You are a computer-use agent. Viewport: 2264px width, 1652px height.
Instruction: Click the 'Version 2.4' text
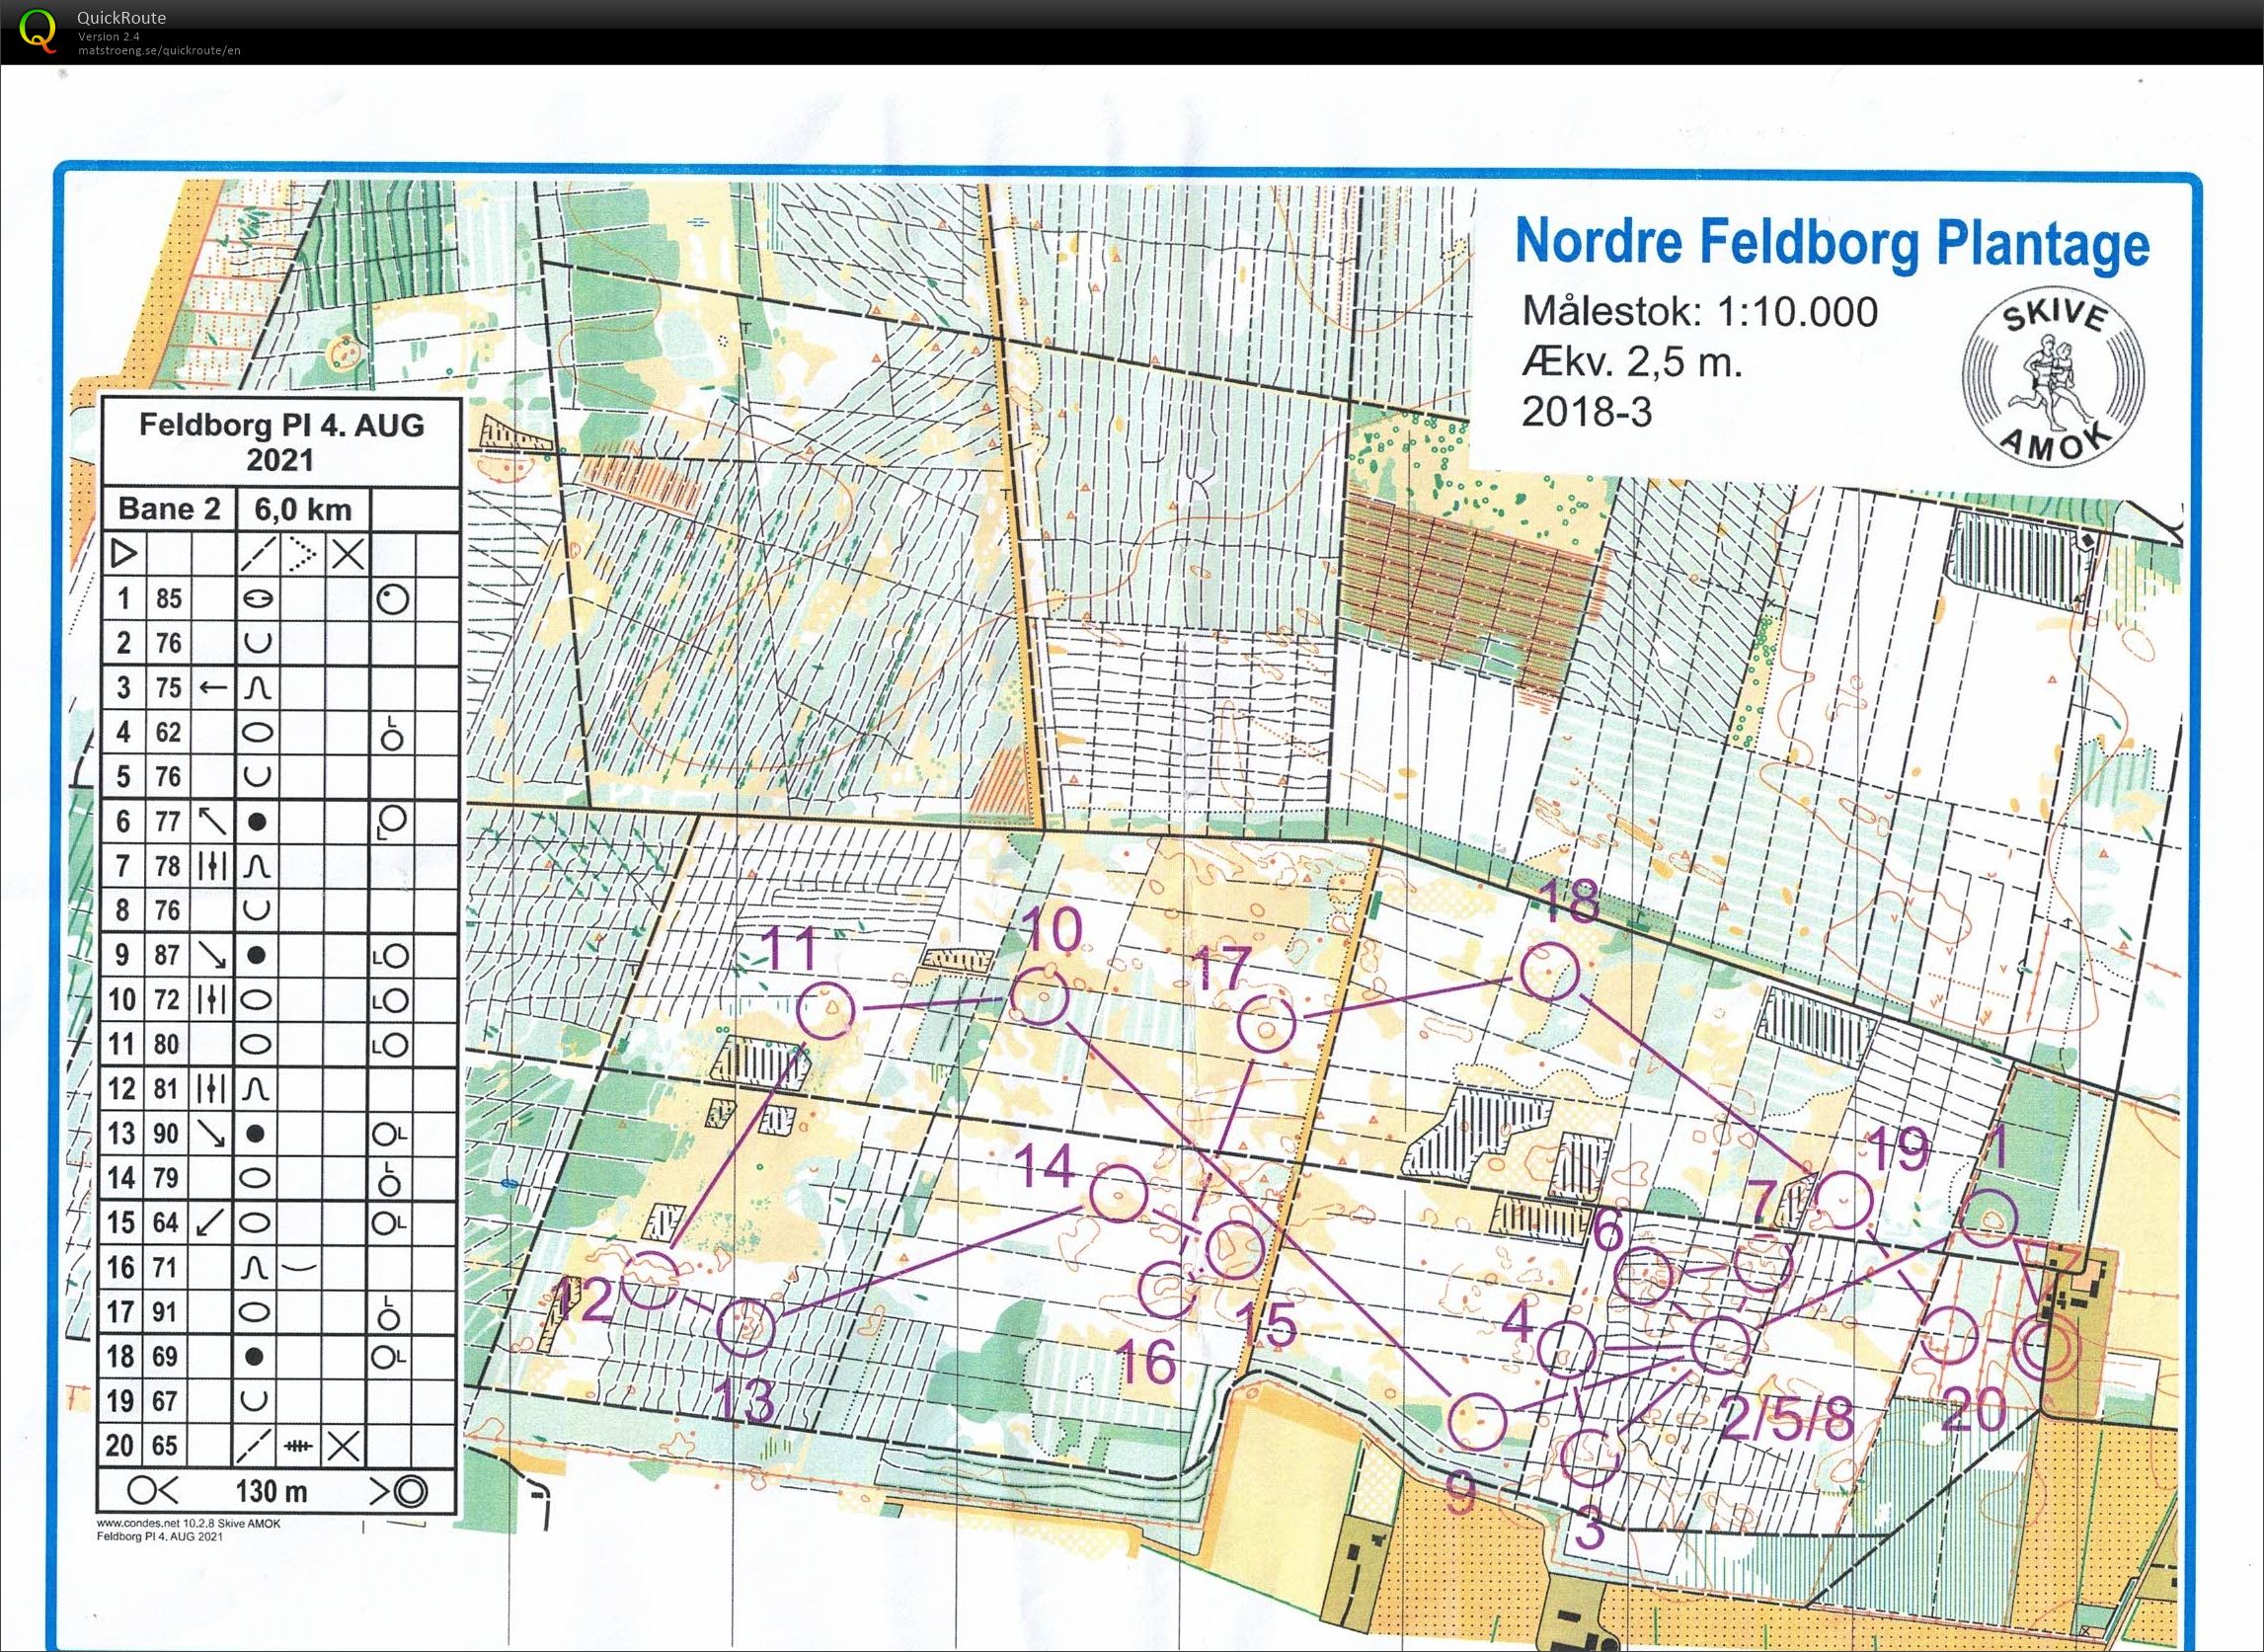[x=109, y=36]
